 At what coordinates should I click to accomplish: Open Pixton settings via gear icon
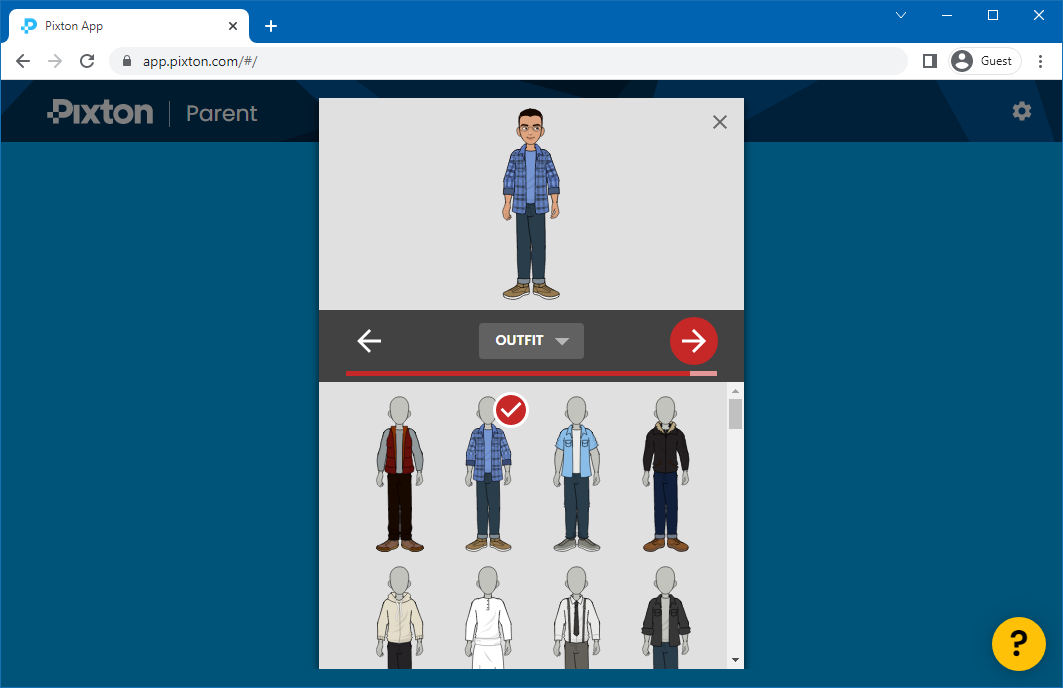coord(1021,111)
